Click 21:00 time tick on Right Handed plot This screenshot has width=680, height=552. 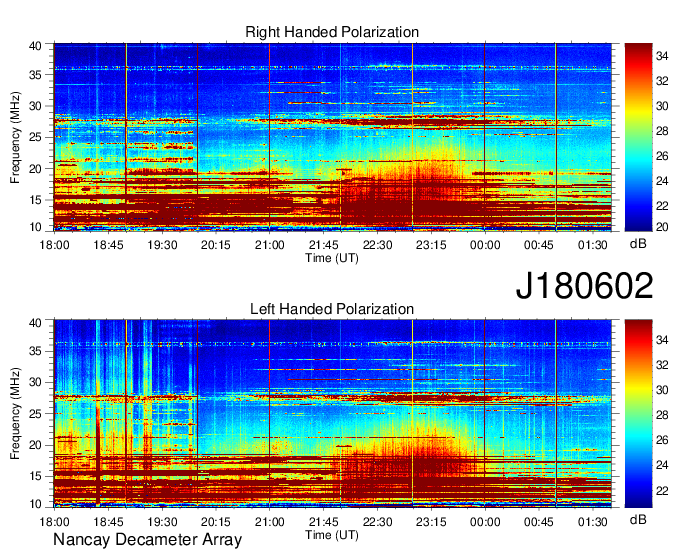[269, 245]
